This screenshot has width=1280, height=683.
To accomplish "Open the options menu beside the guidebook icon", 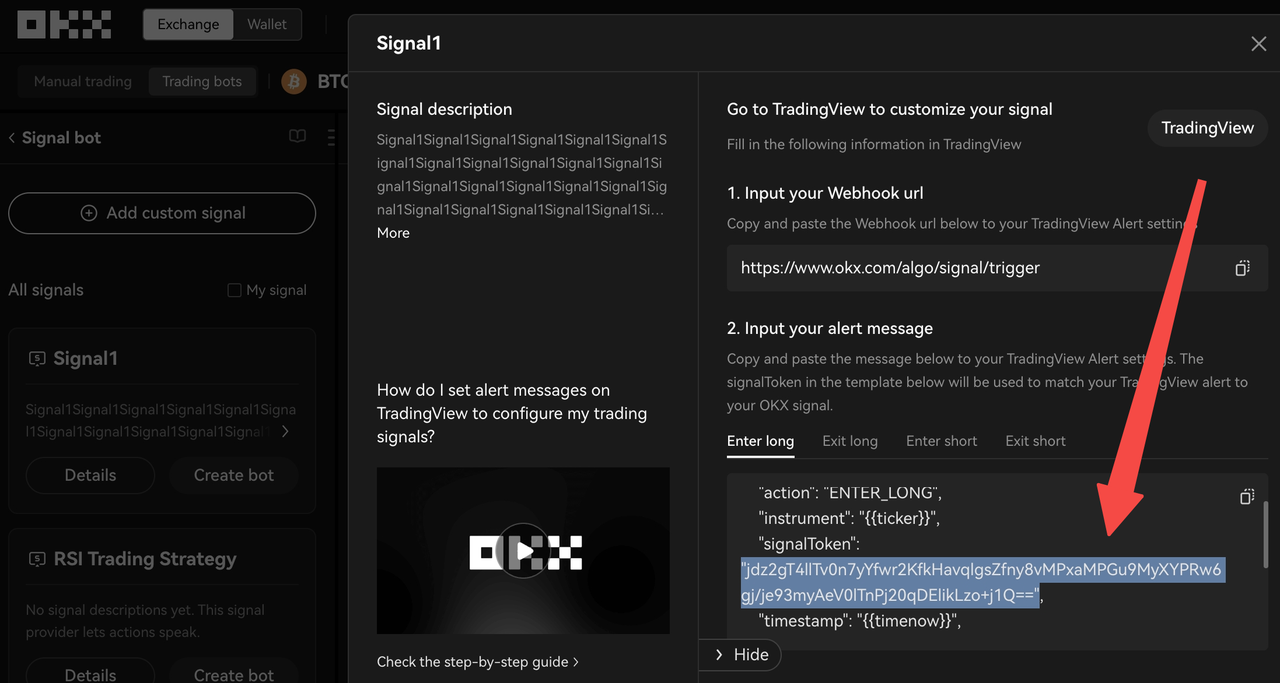I will [331, 138].
